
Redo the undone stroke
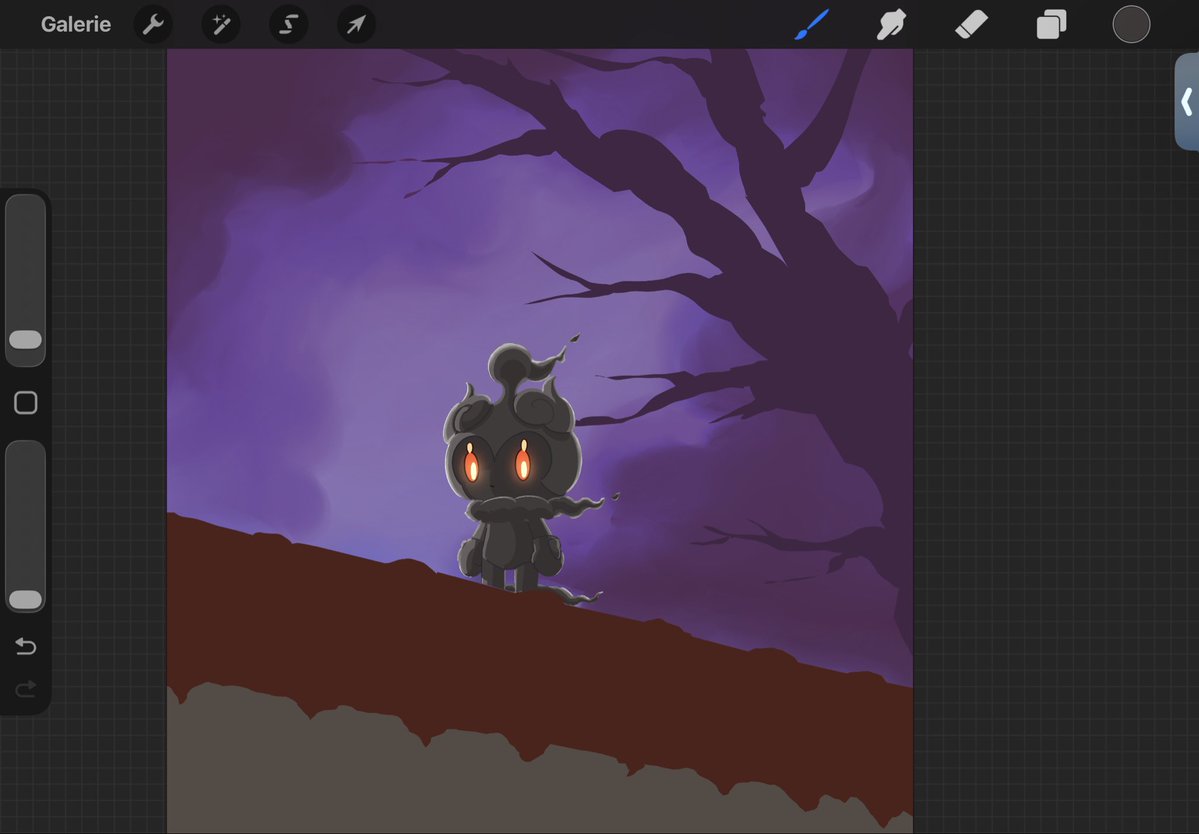pos(25,690)
